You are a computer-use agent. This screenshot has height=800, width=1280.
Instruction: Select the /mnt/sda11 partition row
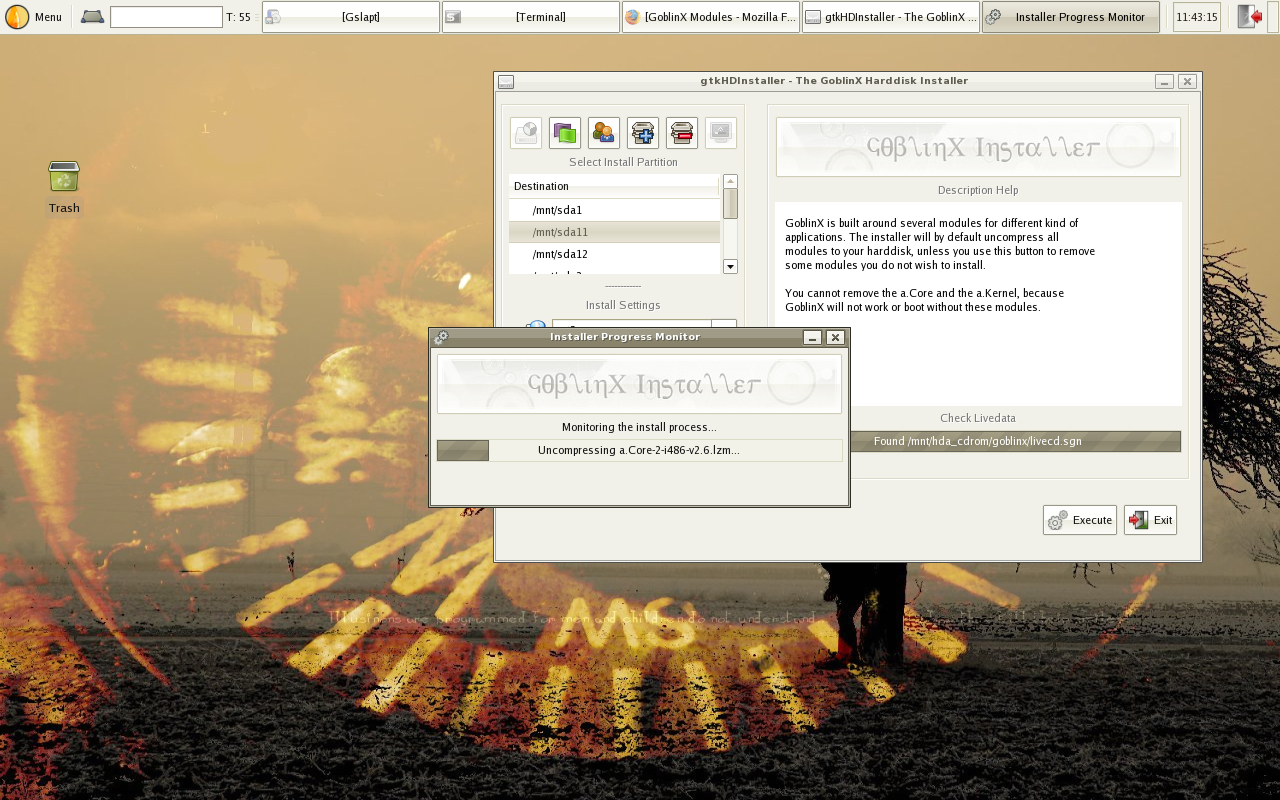[x=614, y=232]
